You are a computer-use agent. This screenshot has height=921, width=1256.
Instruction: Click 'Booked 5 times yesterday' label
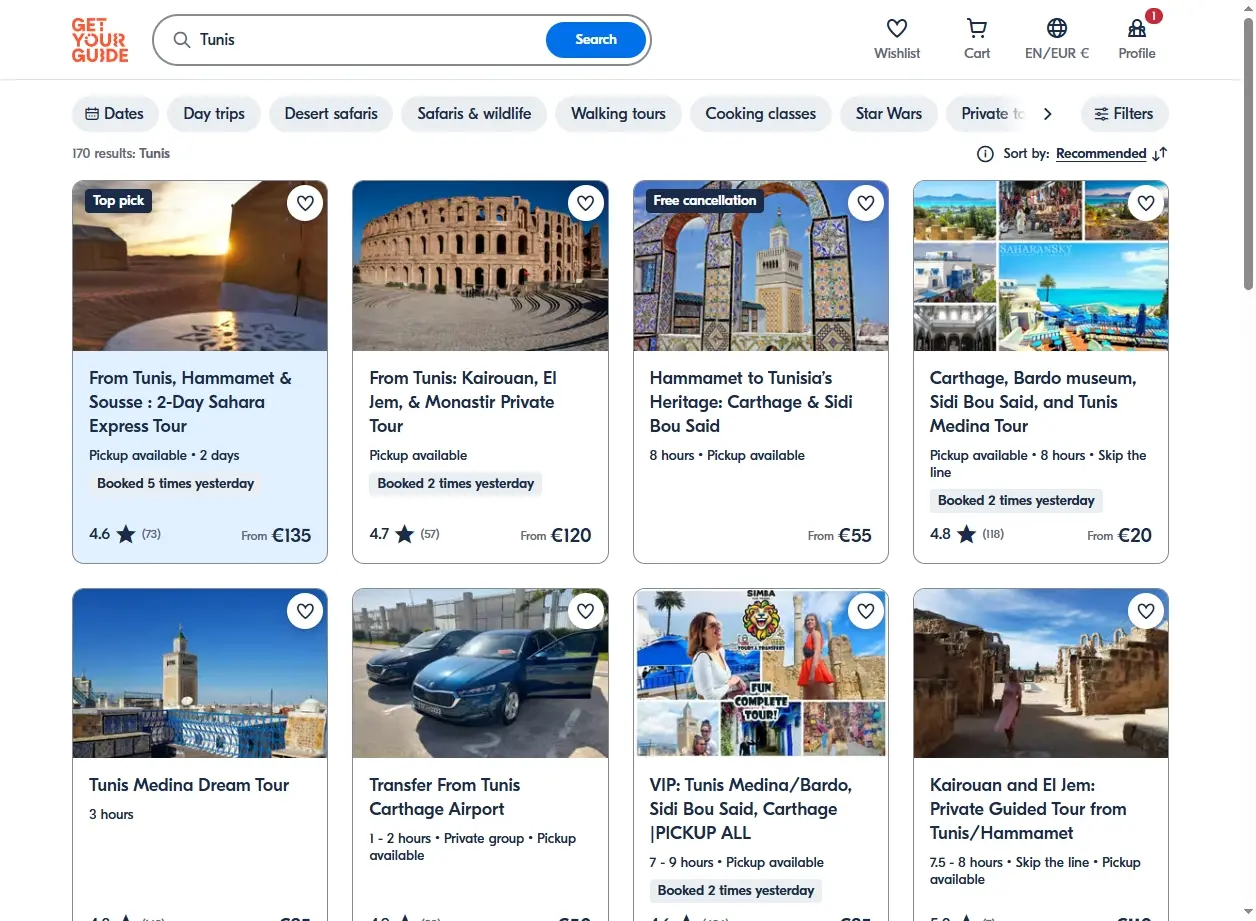(x=176, y=484)
